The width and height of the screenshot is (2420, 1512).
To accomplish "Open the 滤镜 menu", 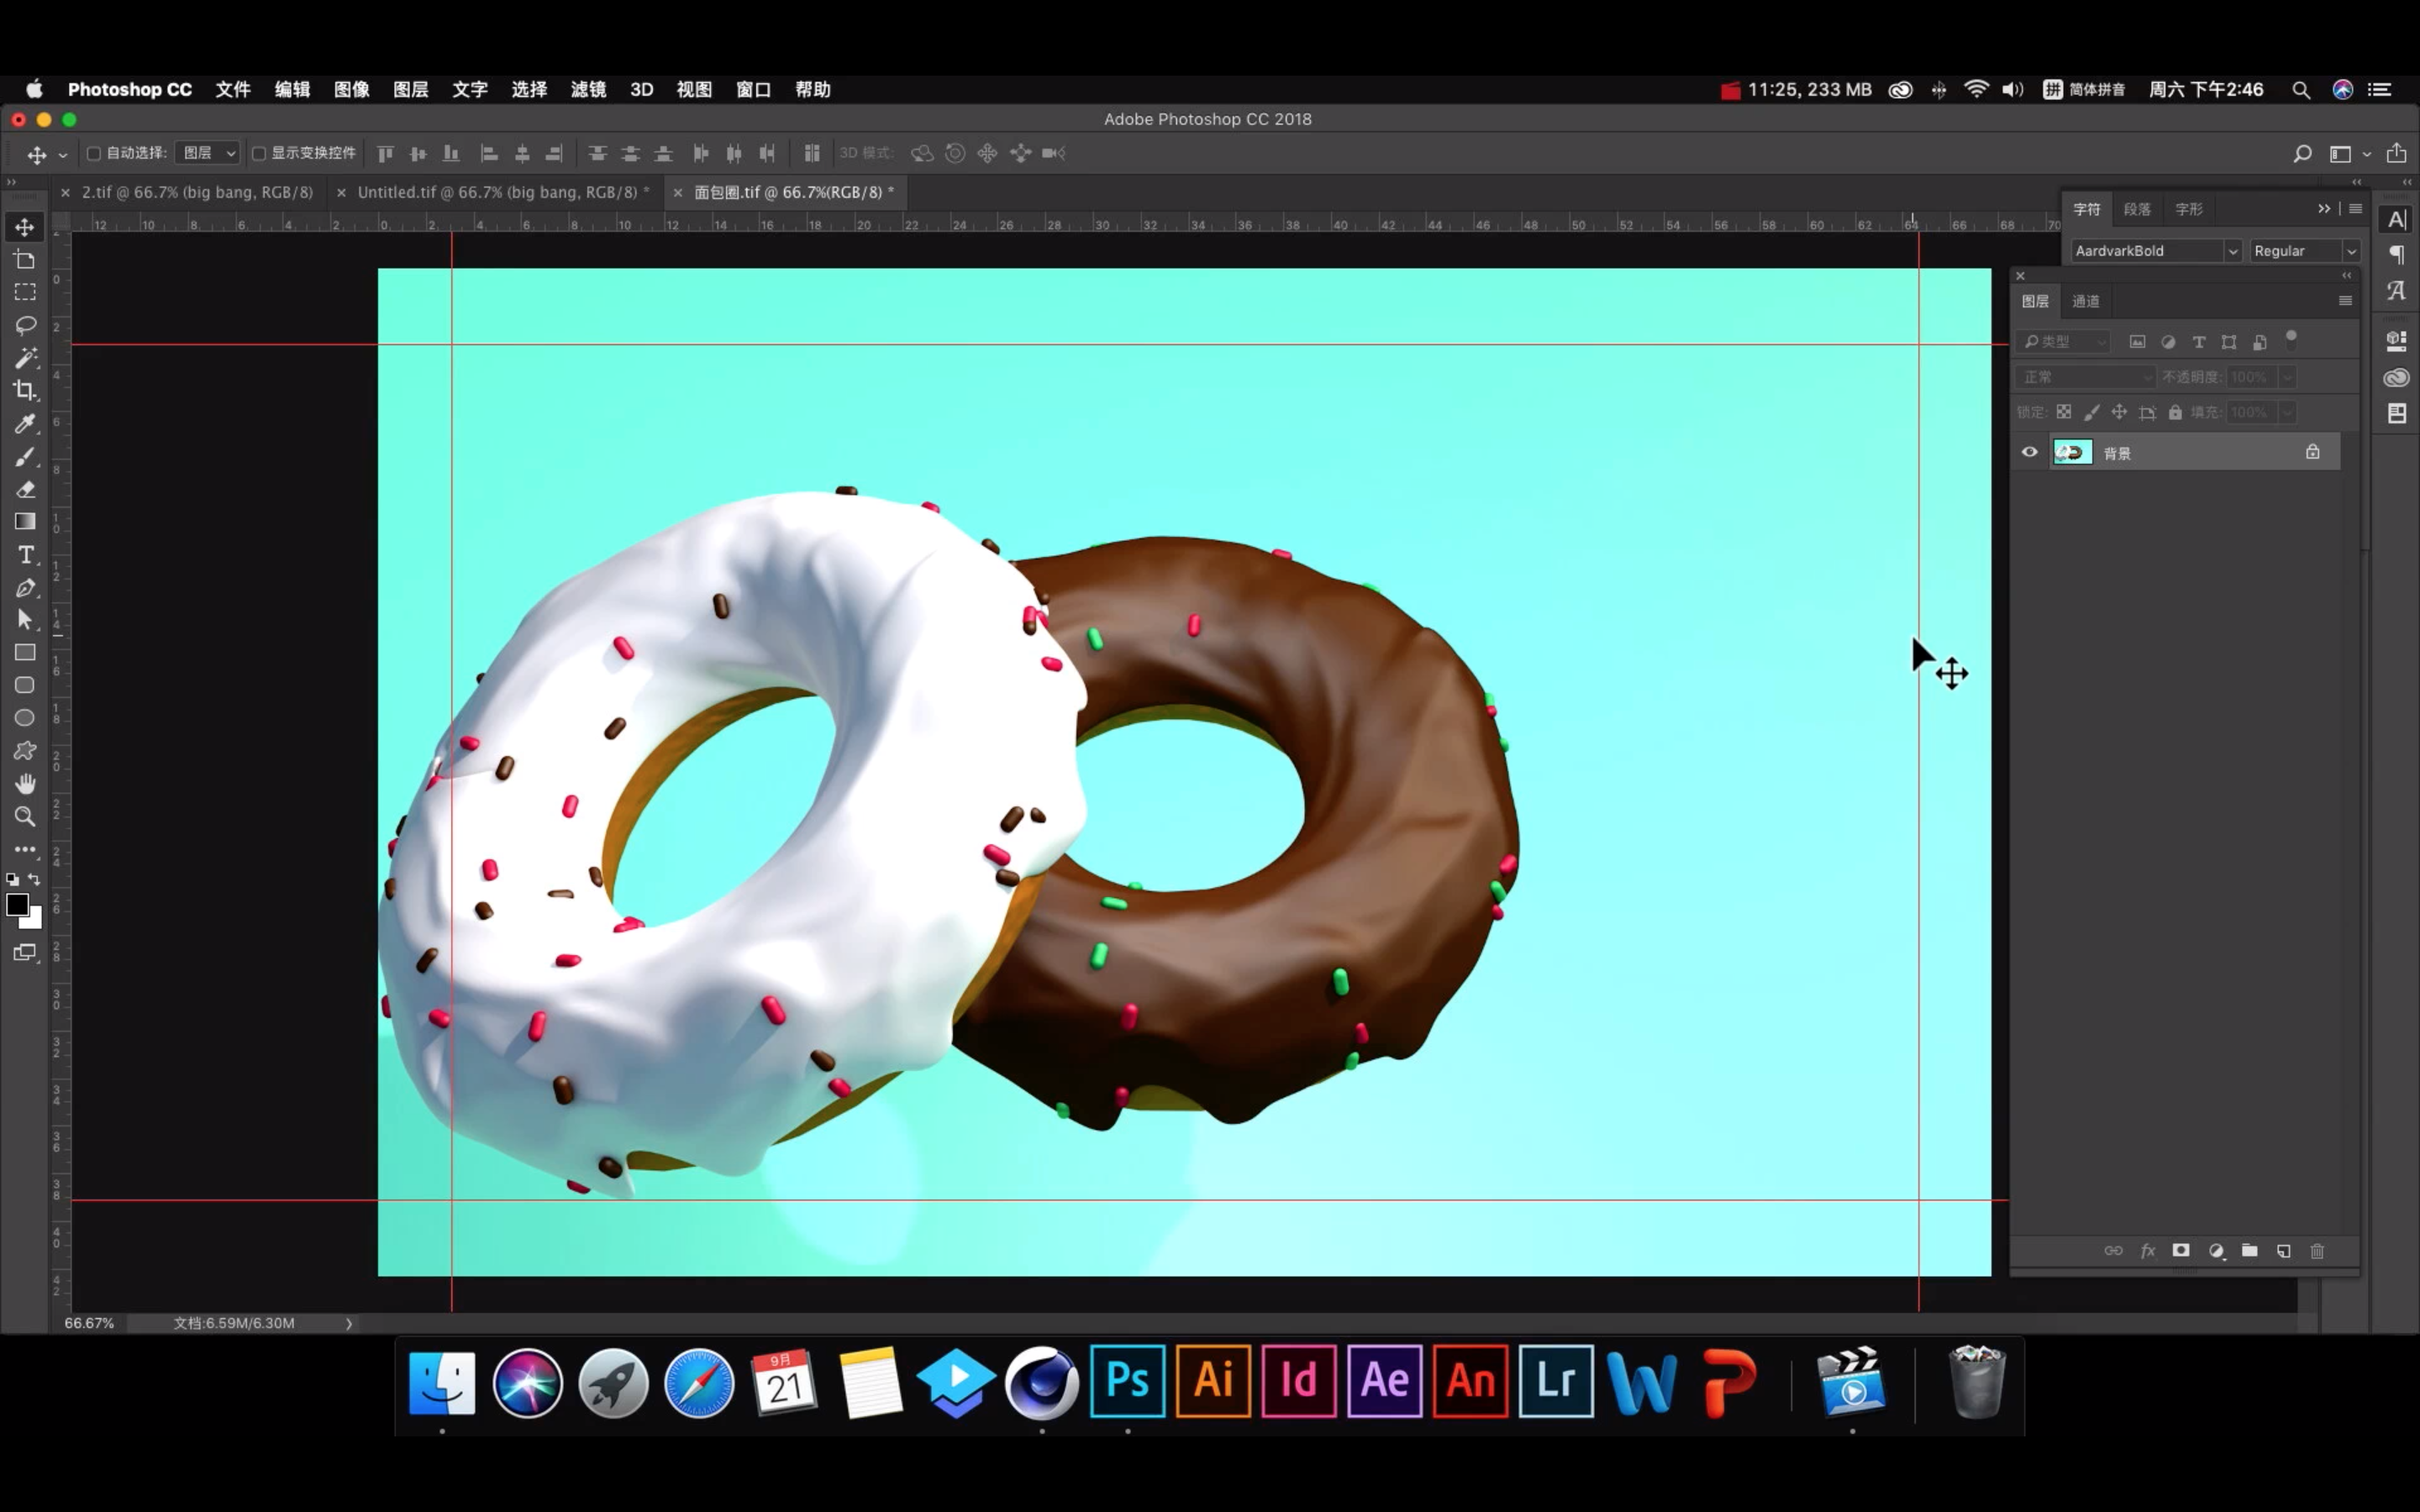I will 588,90.
